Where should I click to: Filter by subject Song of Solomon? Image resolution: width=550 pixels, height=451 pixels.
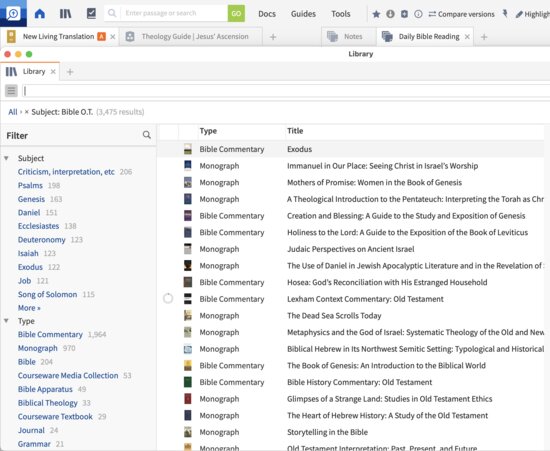(x=47, y=294)
